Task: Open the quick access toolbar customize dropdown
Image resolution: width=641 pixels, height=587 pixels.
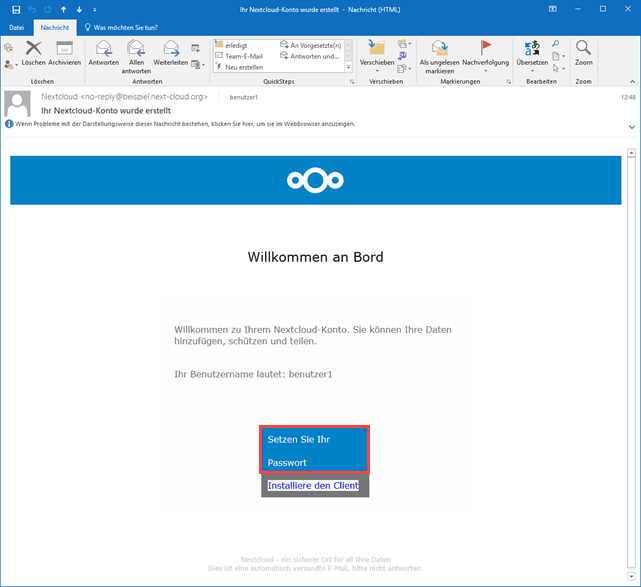Action: [95, 9]
